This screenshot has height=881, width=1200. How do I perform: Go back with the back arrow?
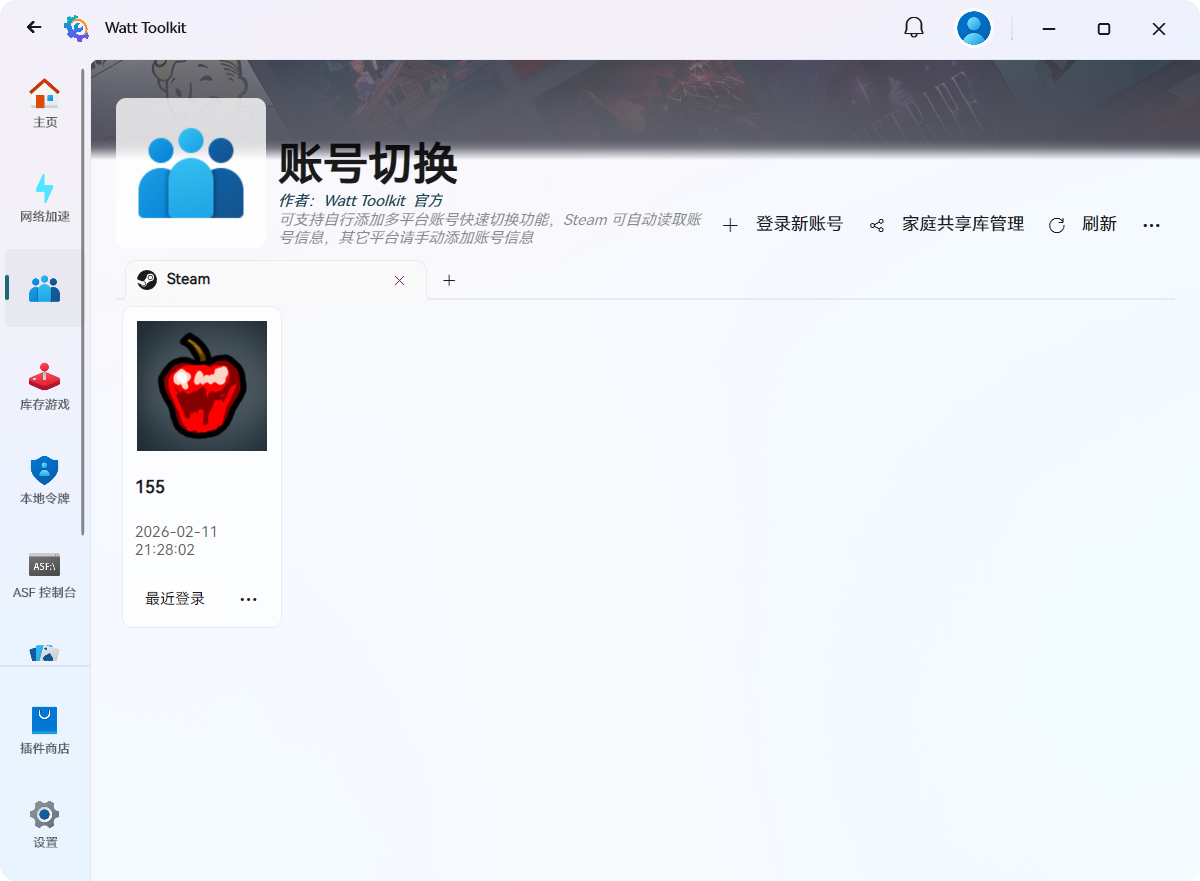(x=34, y=28)
